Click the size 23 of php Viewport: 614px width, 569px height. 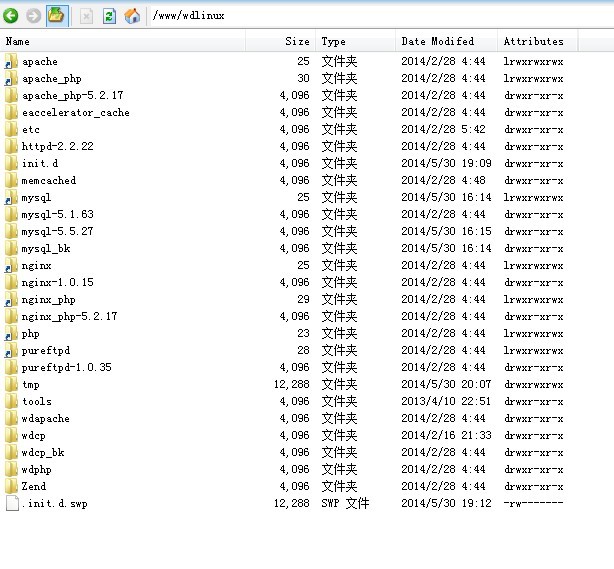(x=303, y=333)
